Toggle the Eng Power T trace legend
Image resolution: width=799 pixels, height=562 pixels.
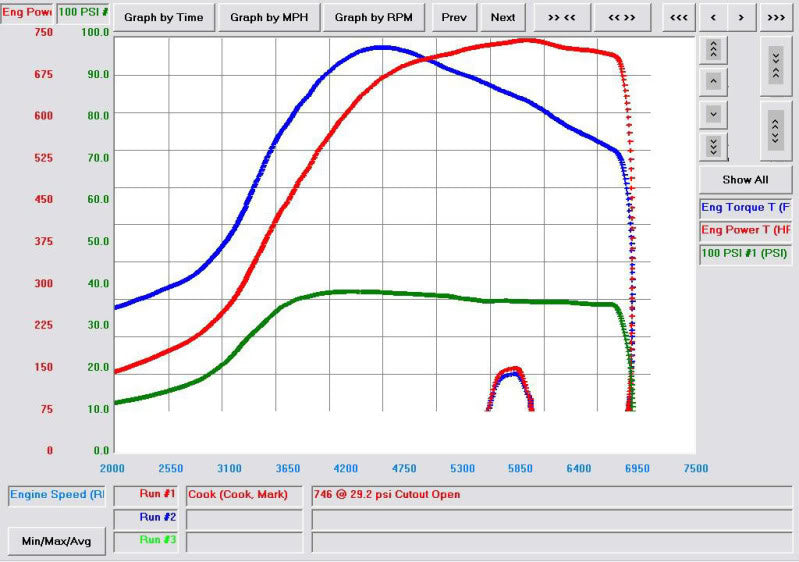tap(745, 230)
